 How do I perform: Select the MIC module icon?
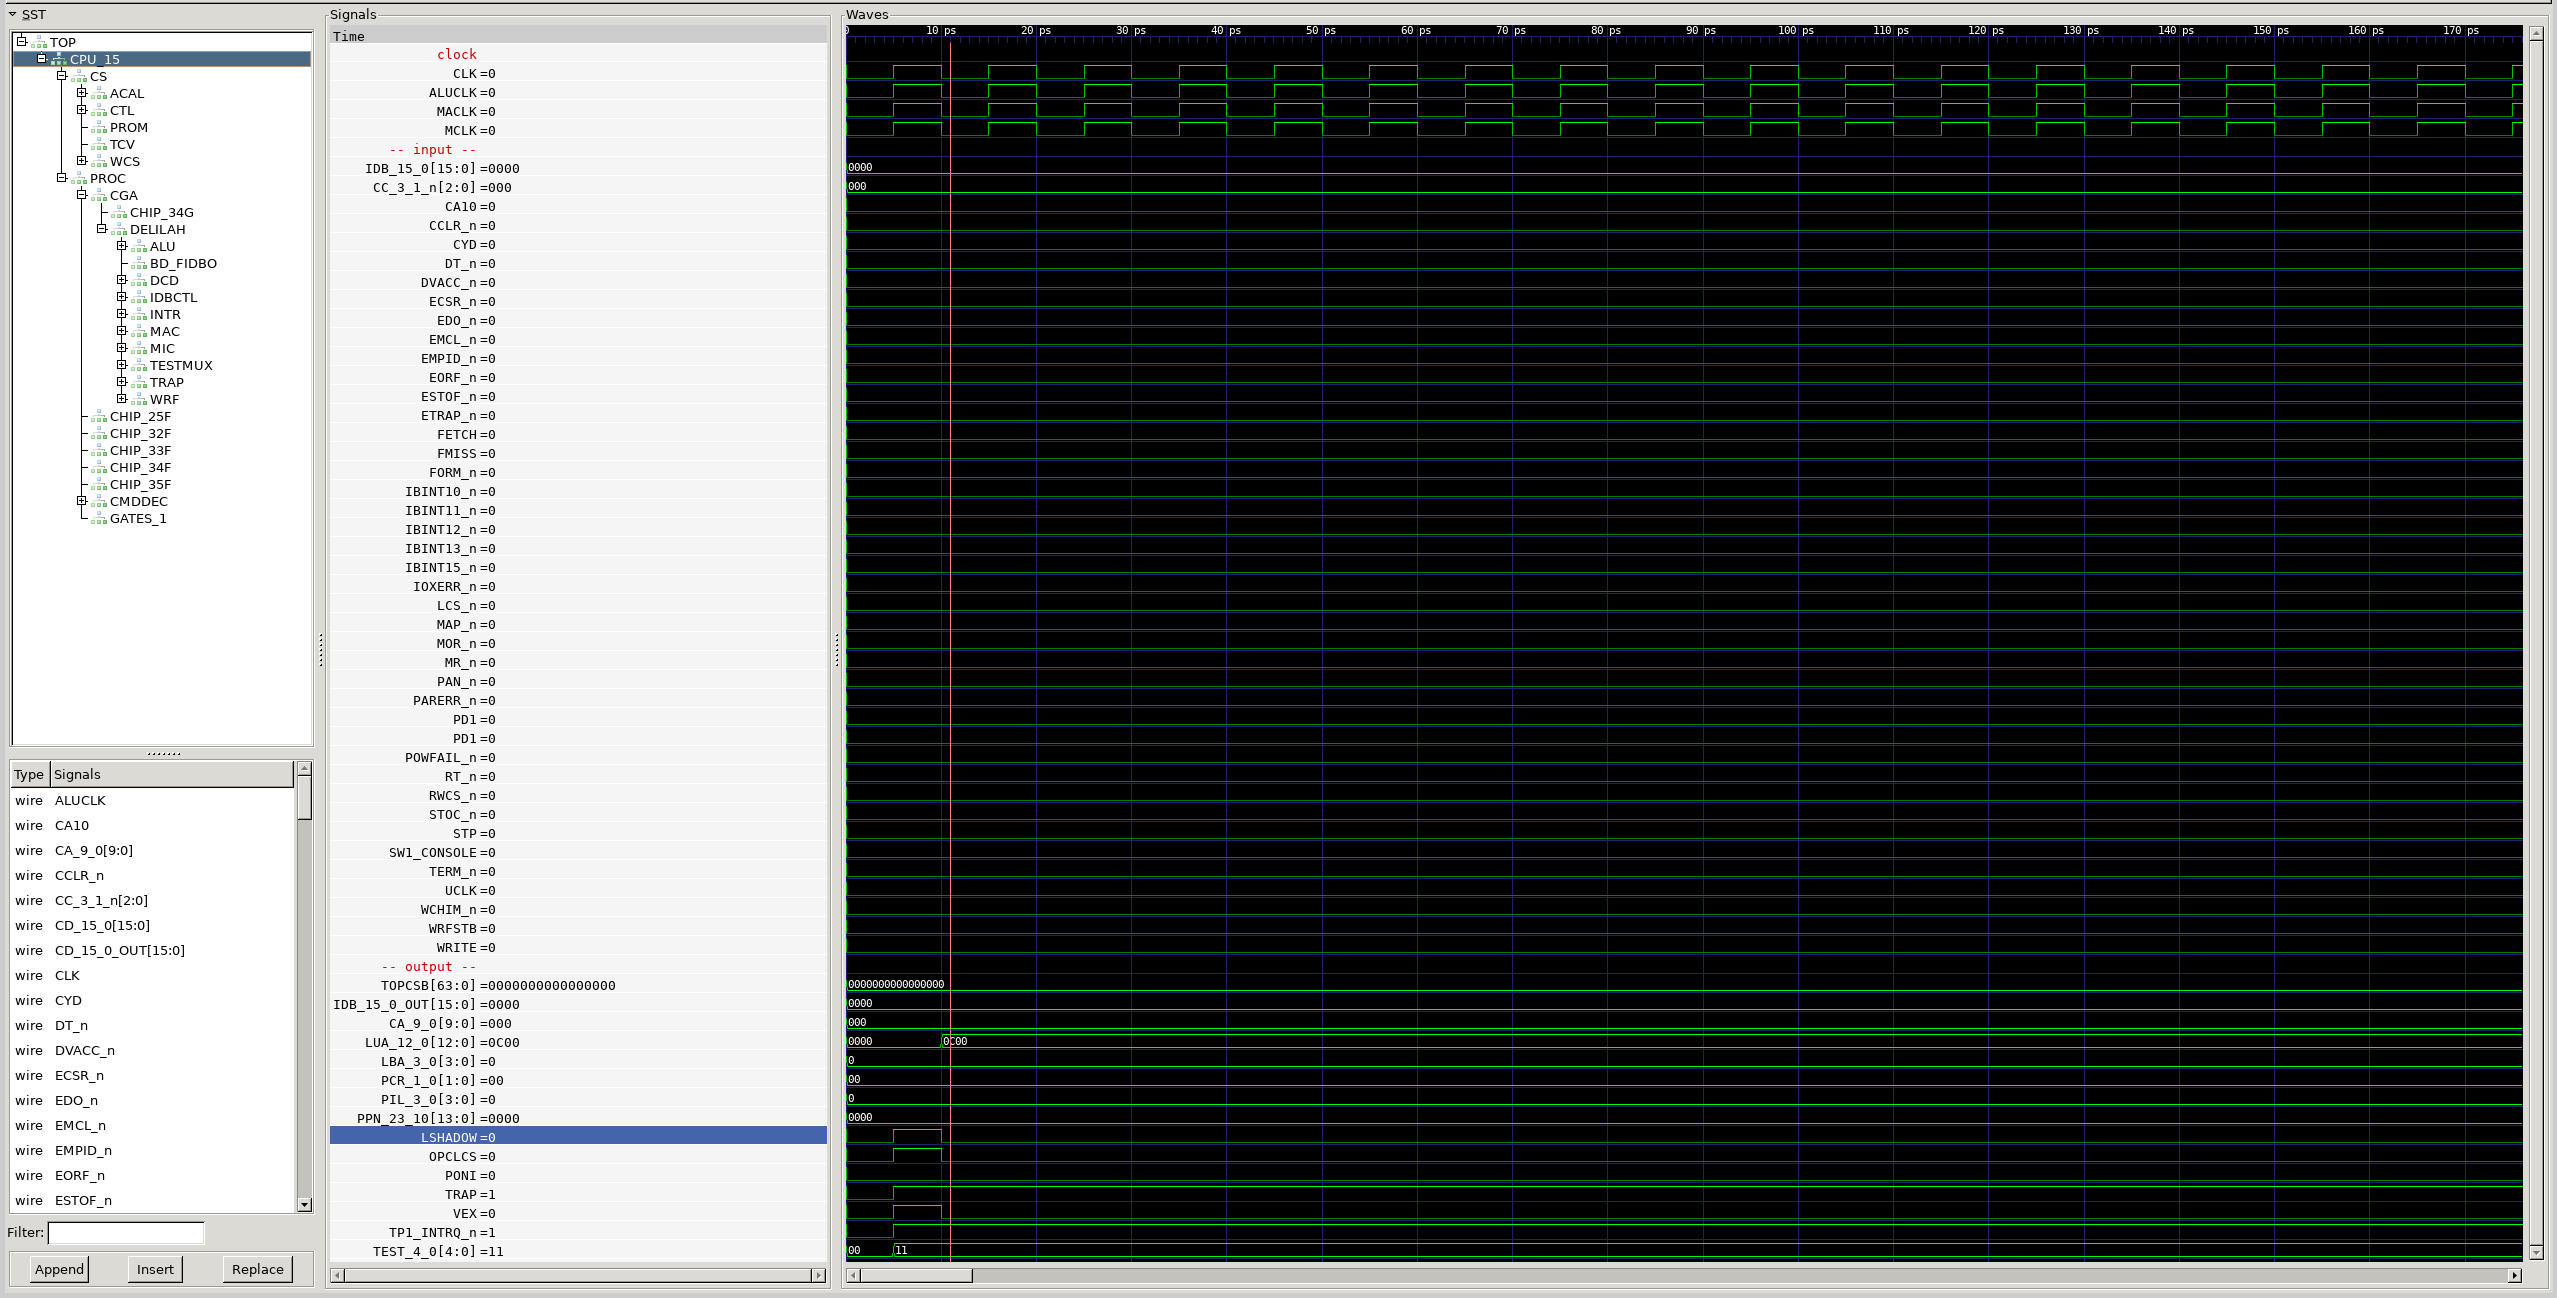pyautogui.click(x=139, y=349)
